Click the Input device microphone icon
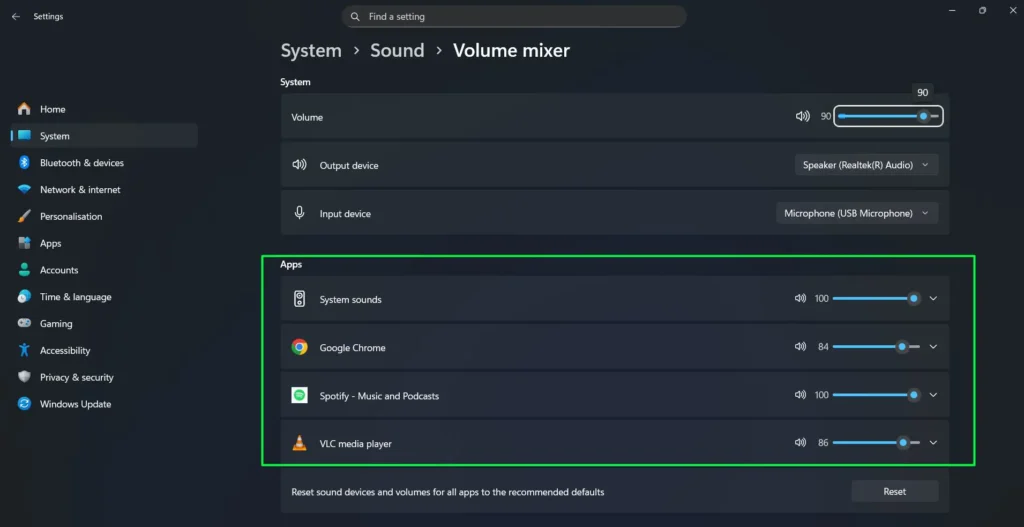1024x527 pixels. coord(299,213)
